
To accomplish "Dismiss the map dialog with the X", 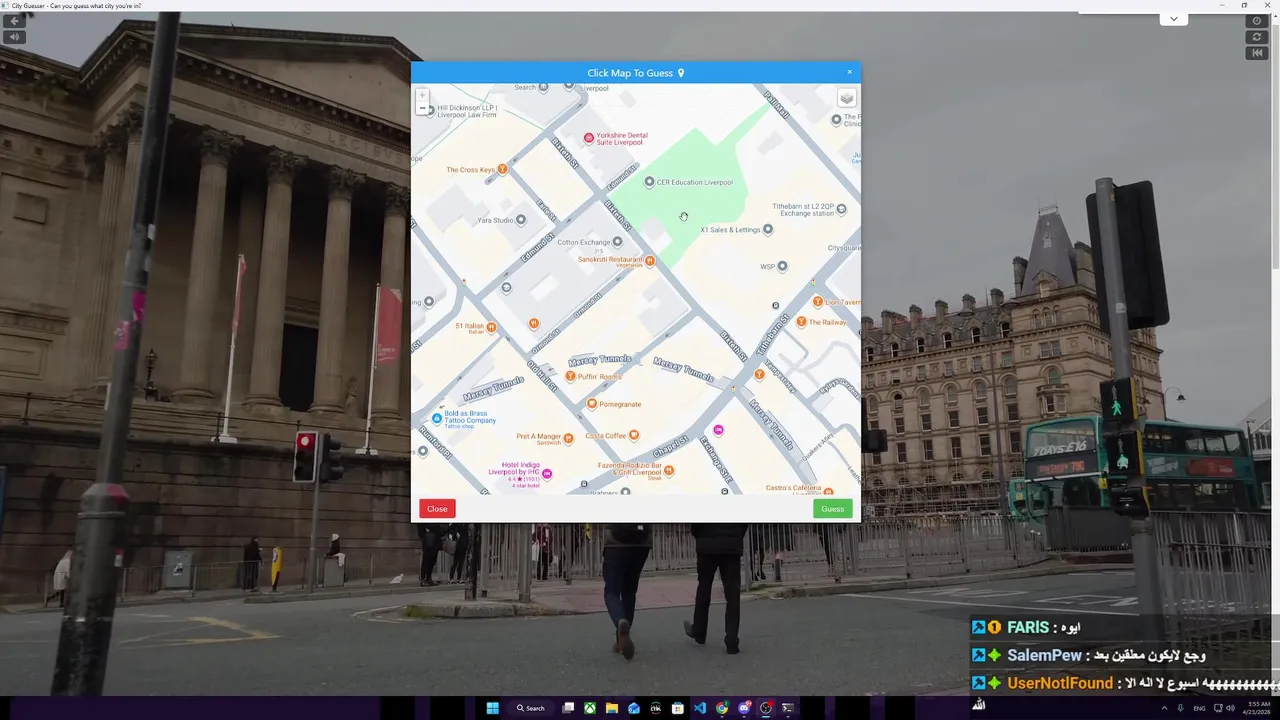I will pos(850,72).
